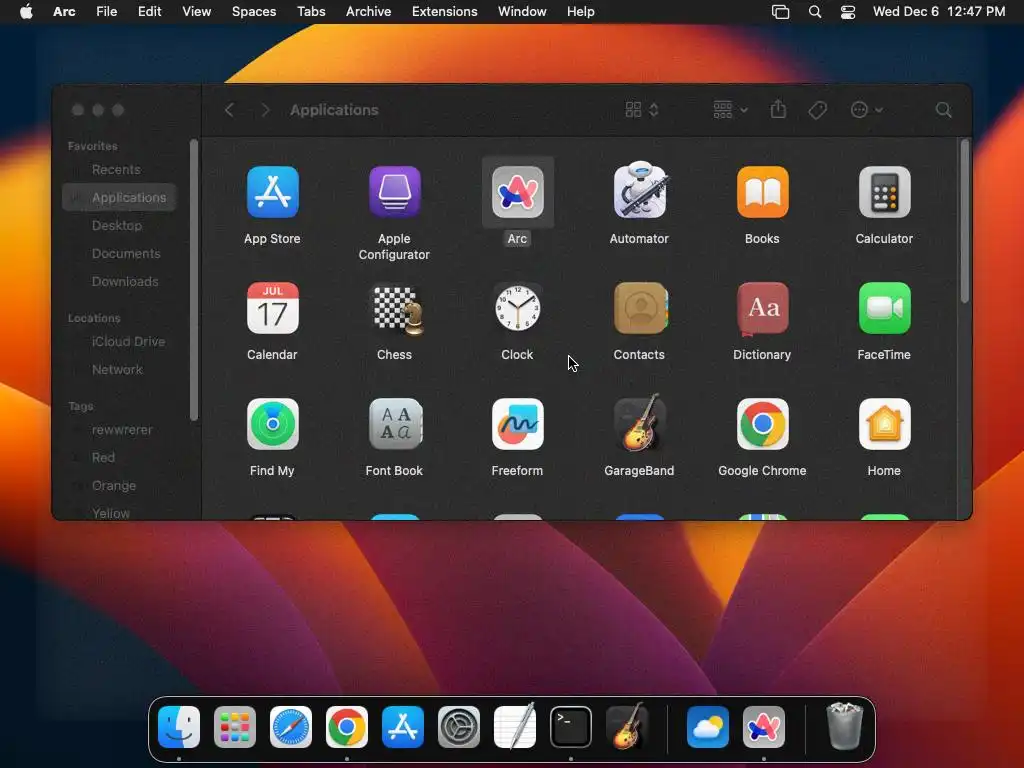
Task: Select the FaceTime app icon
Action: [884, 308]
